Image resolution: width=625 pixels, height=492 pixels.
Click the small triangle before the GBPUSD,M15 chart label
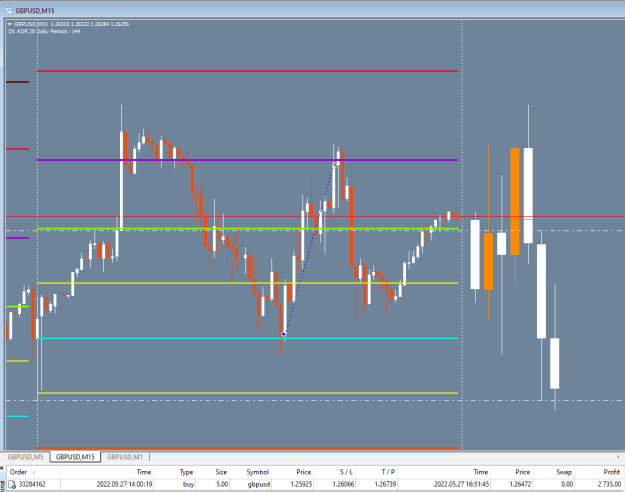pyautogui.click(x=10, y=24)
